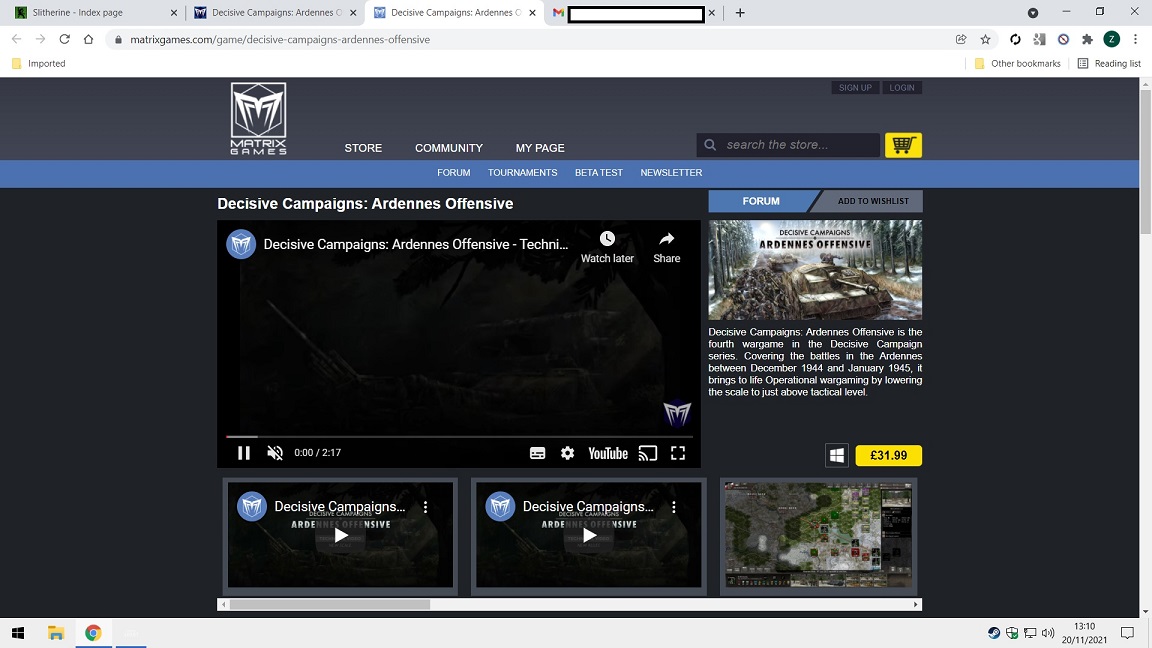Click the £31.99 price button
The width and height of the screenshot is (1152, 648).
tap(888, 456)
